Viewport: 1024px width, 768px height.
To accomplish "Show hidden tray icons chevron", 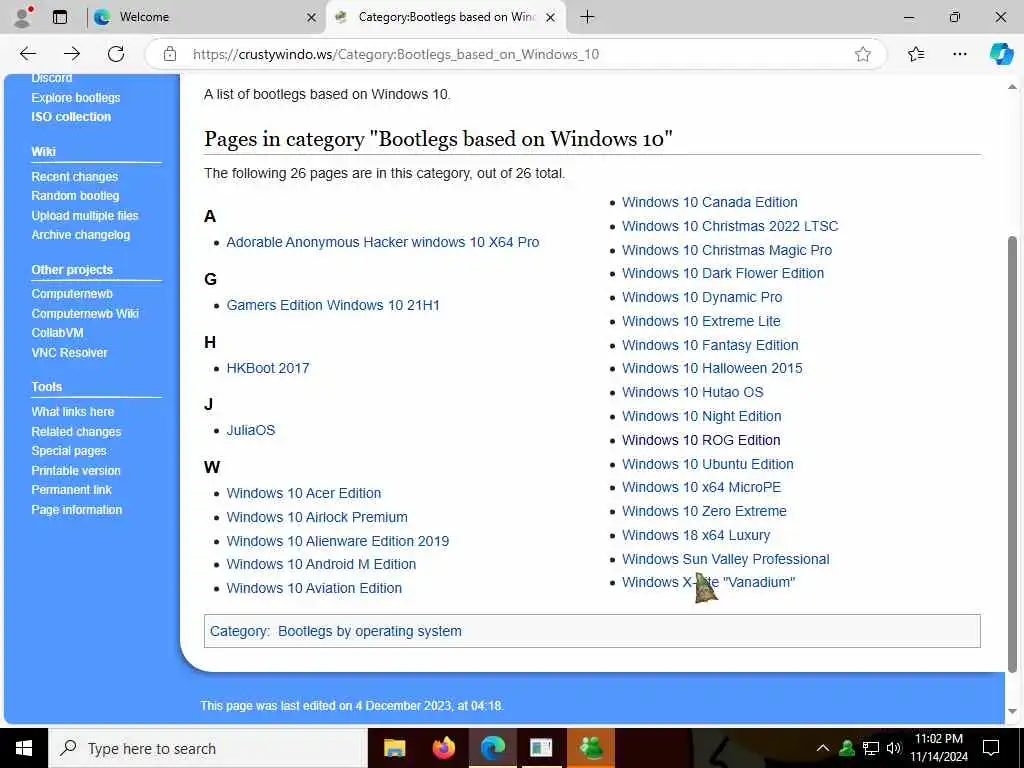I will pyautogui.click(x=823, y=748).
